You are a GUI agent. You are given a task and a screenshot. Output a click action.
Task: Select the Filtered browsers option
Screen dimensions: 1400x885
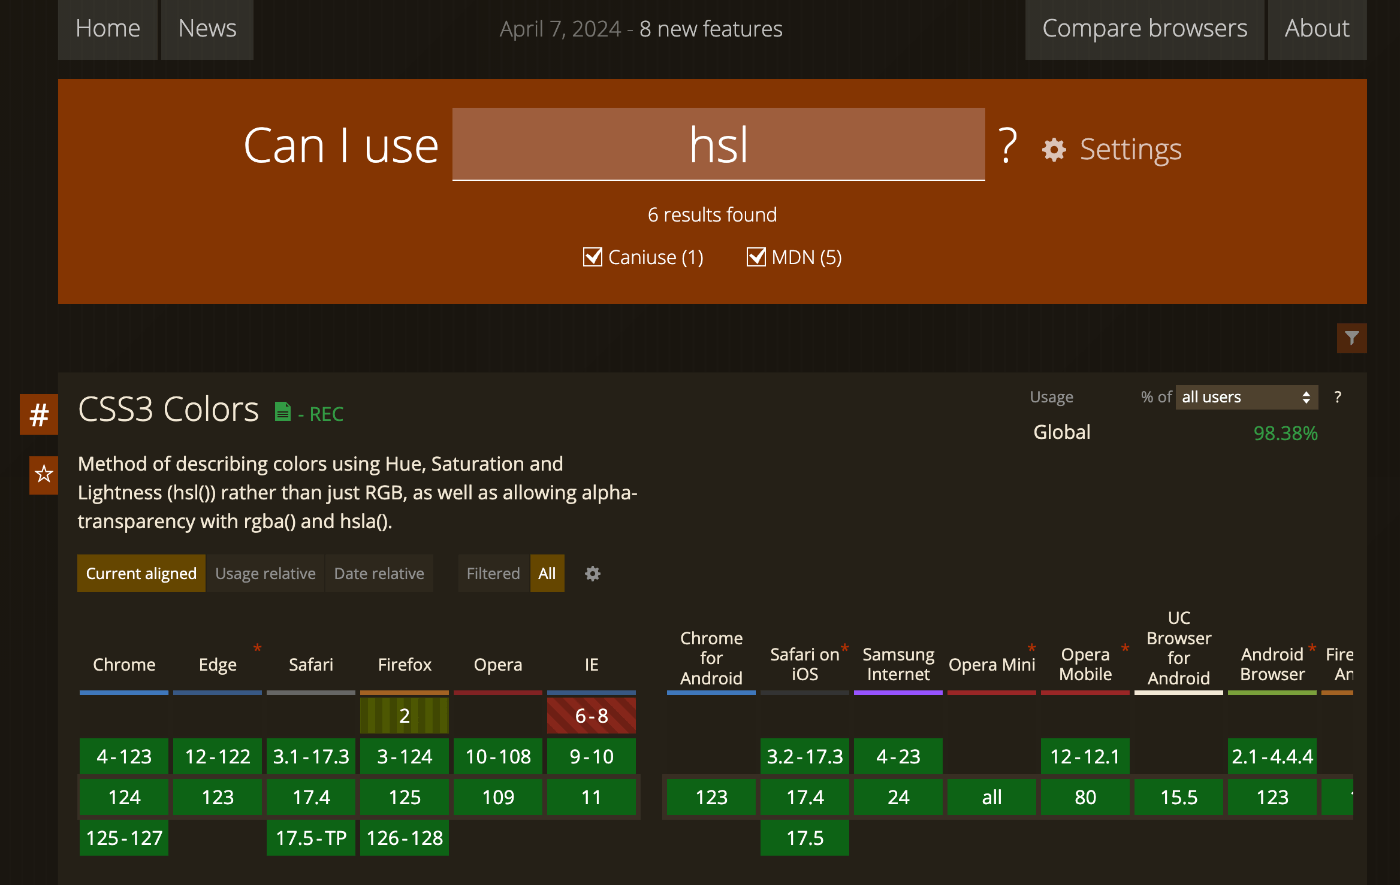[493, 574]
